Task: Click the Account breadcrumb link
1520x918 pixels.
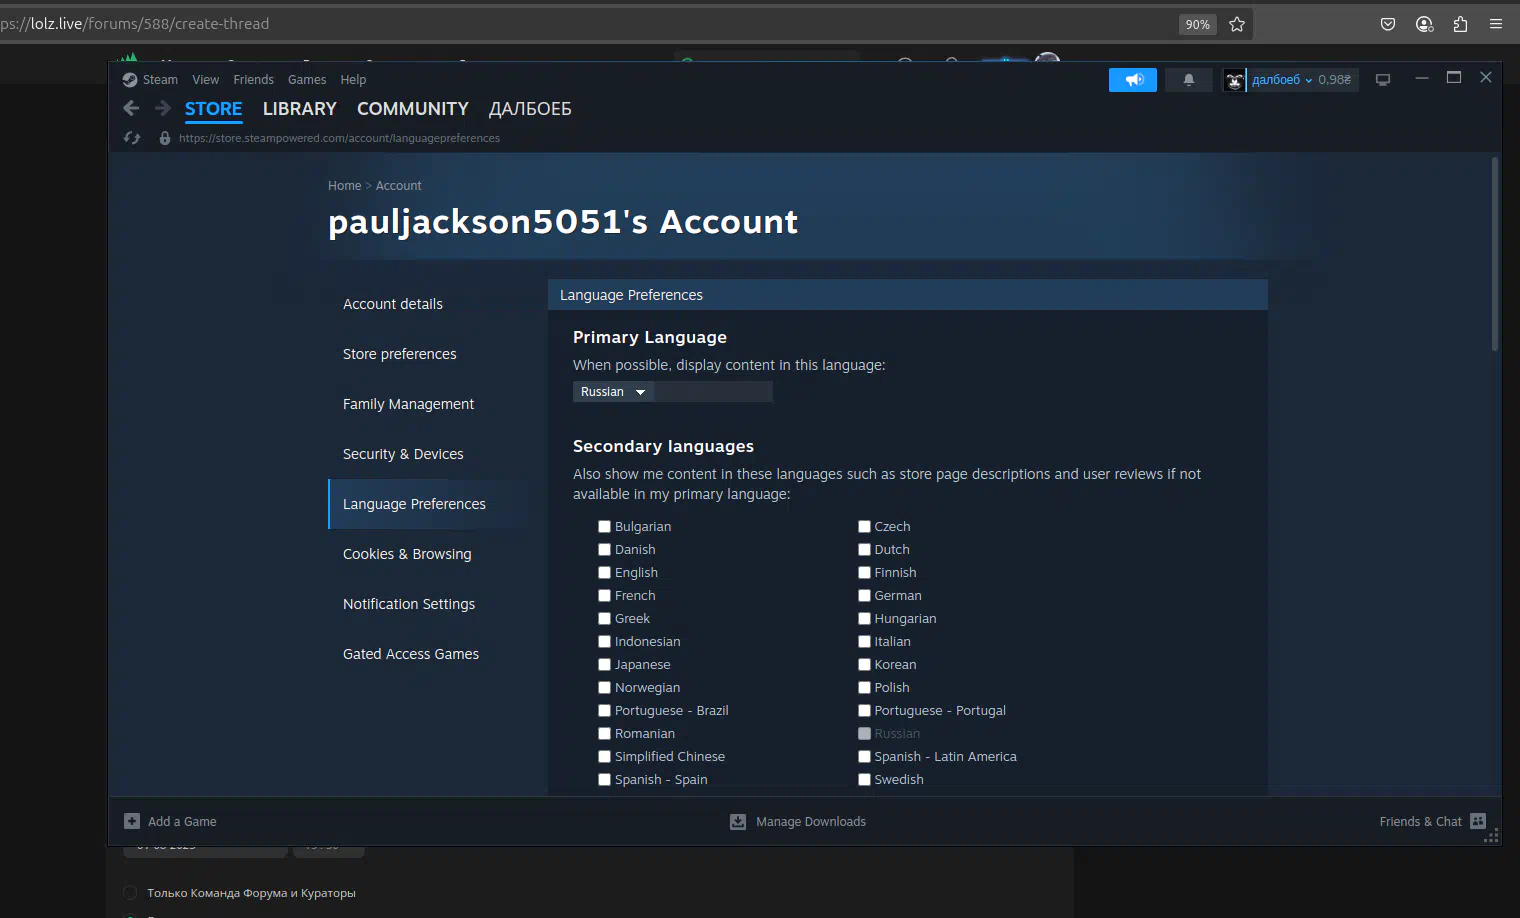Action: click(399, 186)
